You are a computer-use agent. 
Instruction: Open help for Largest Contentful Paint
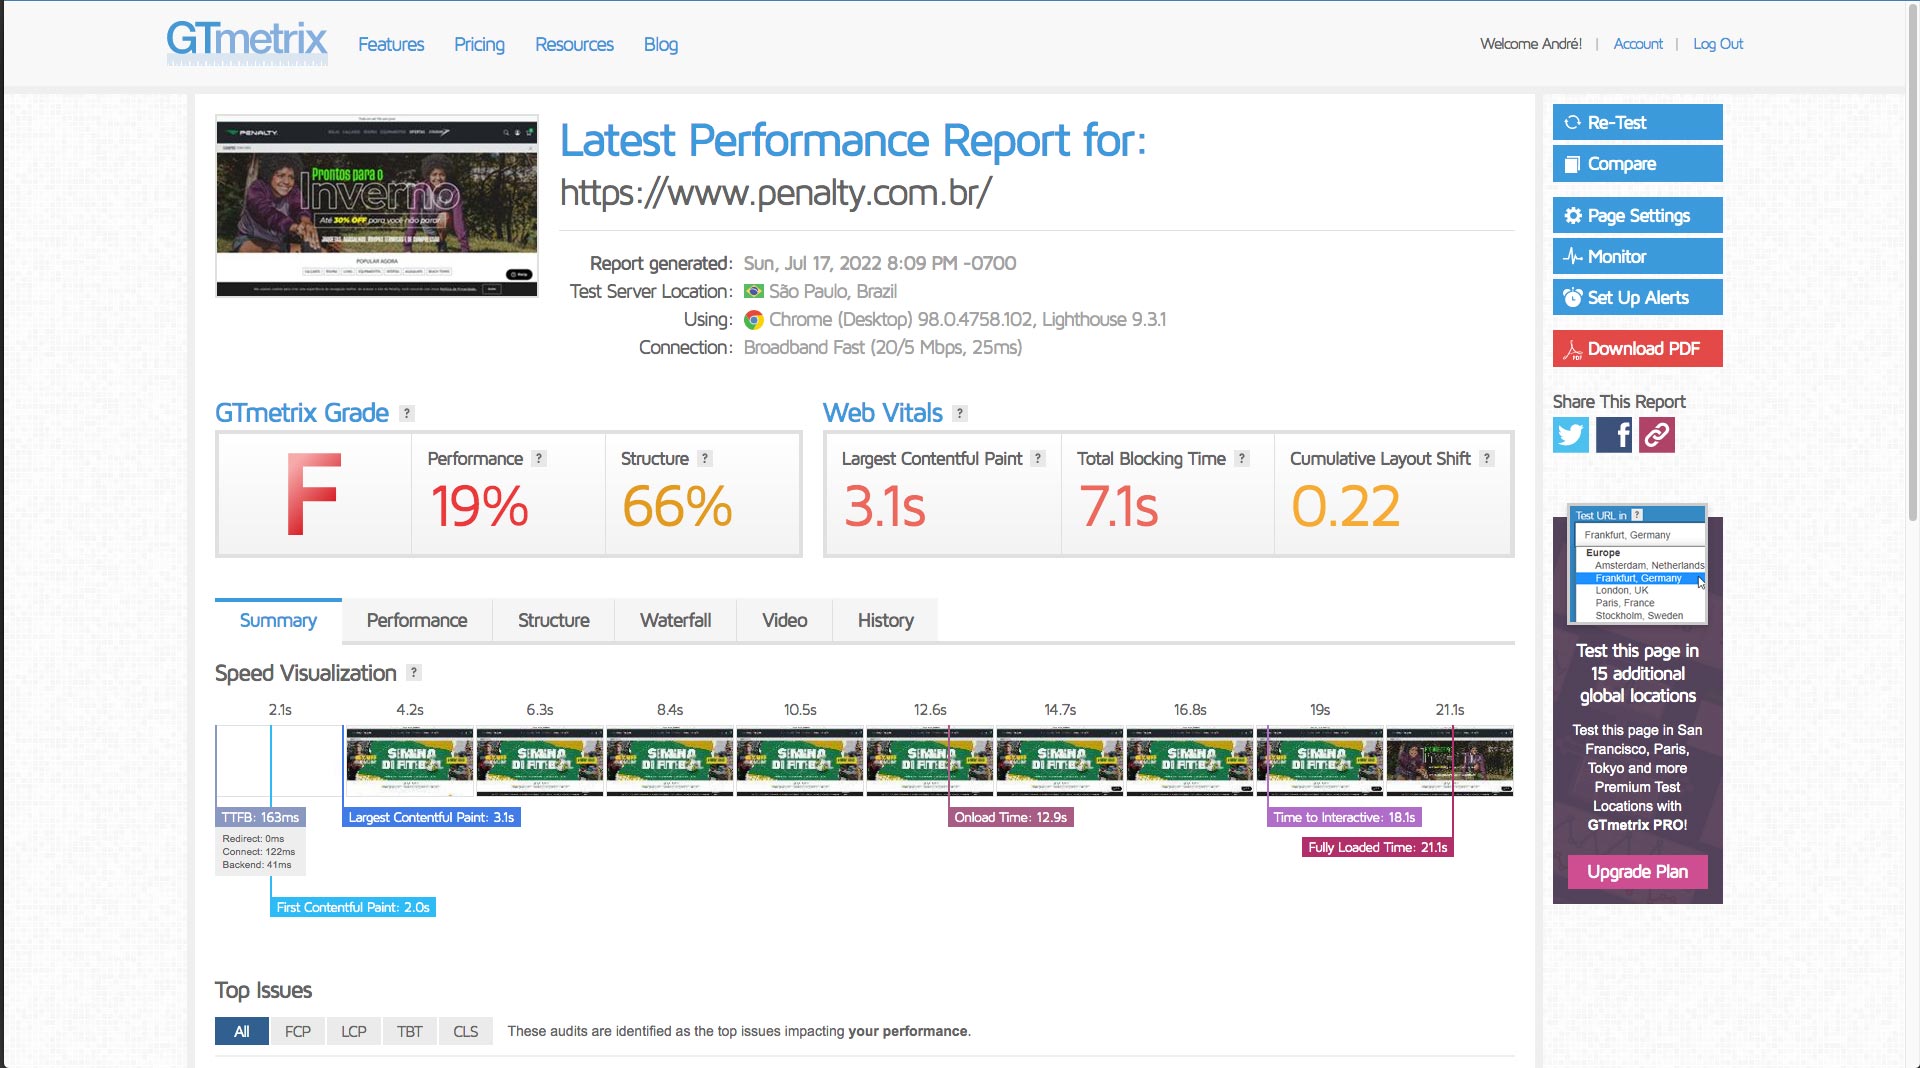pyautogui.click(x=1038, y=458)
